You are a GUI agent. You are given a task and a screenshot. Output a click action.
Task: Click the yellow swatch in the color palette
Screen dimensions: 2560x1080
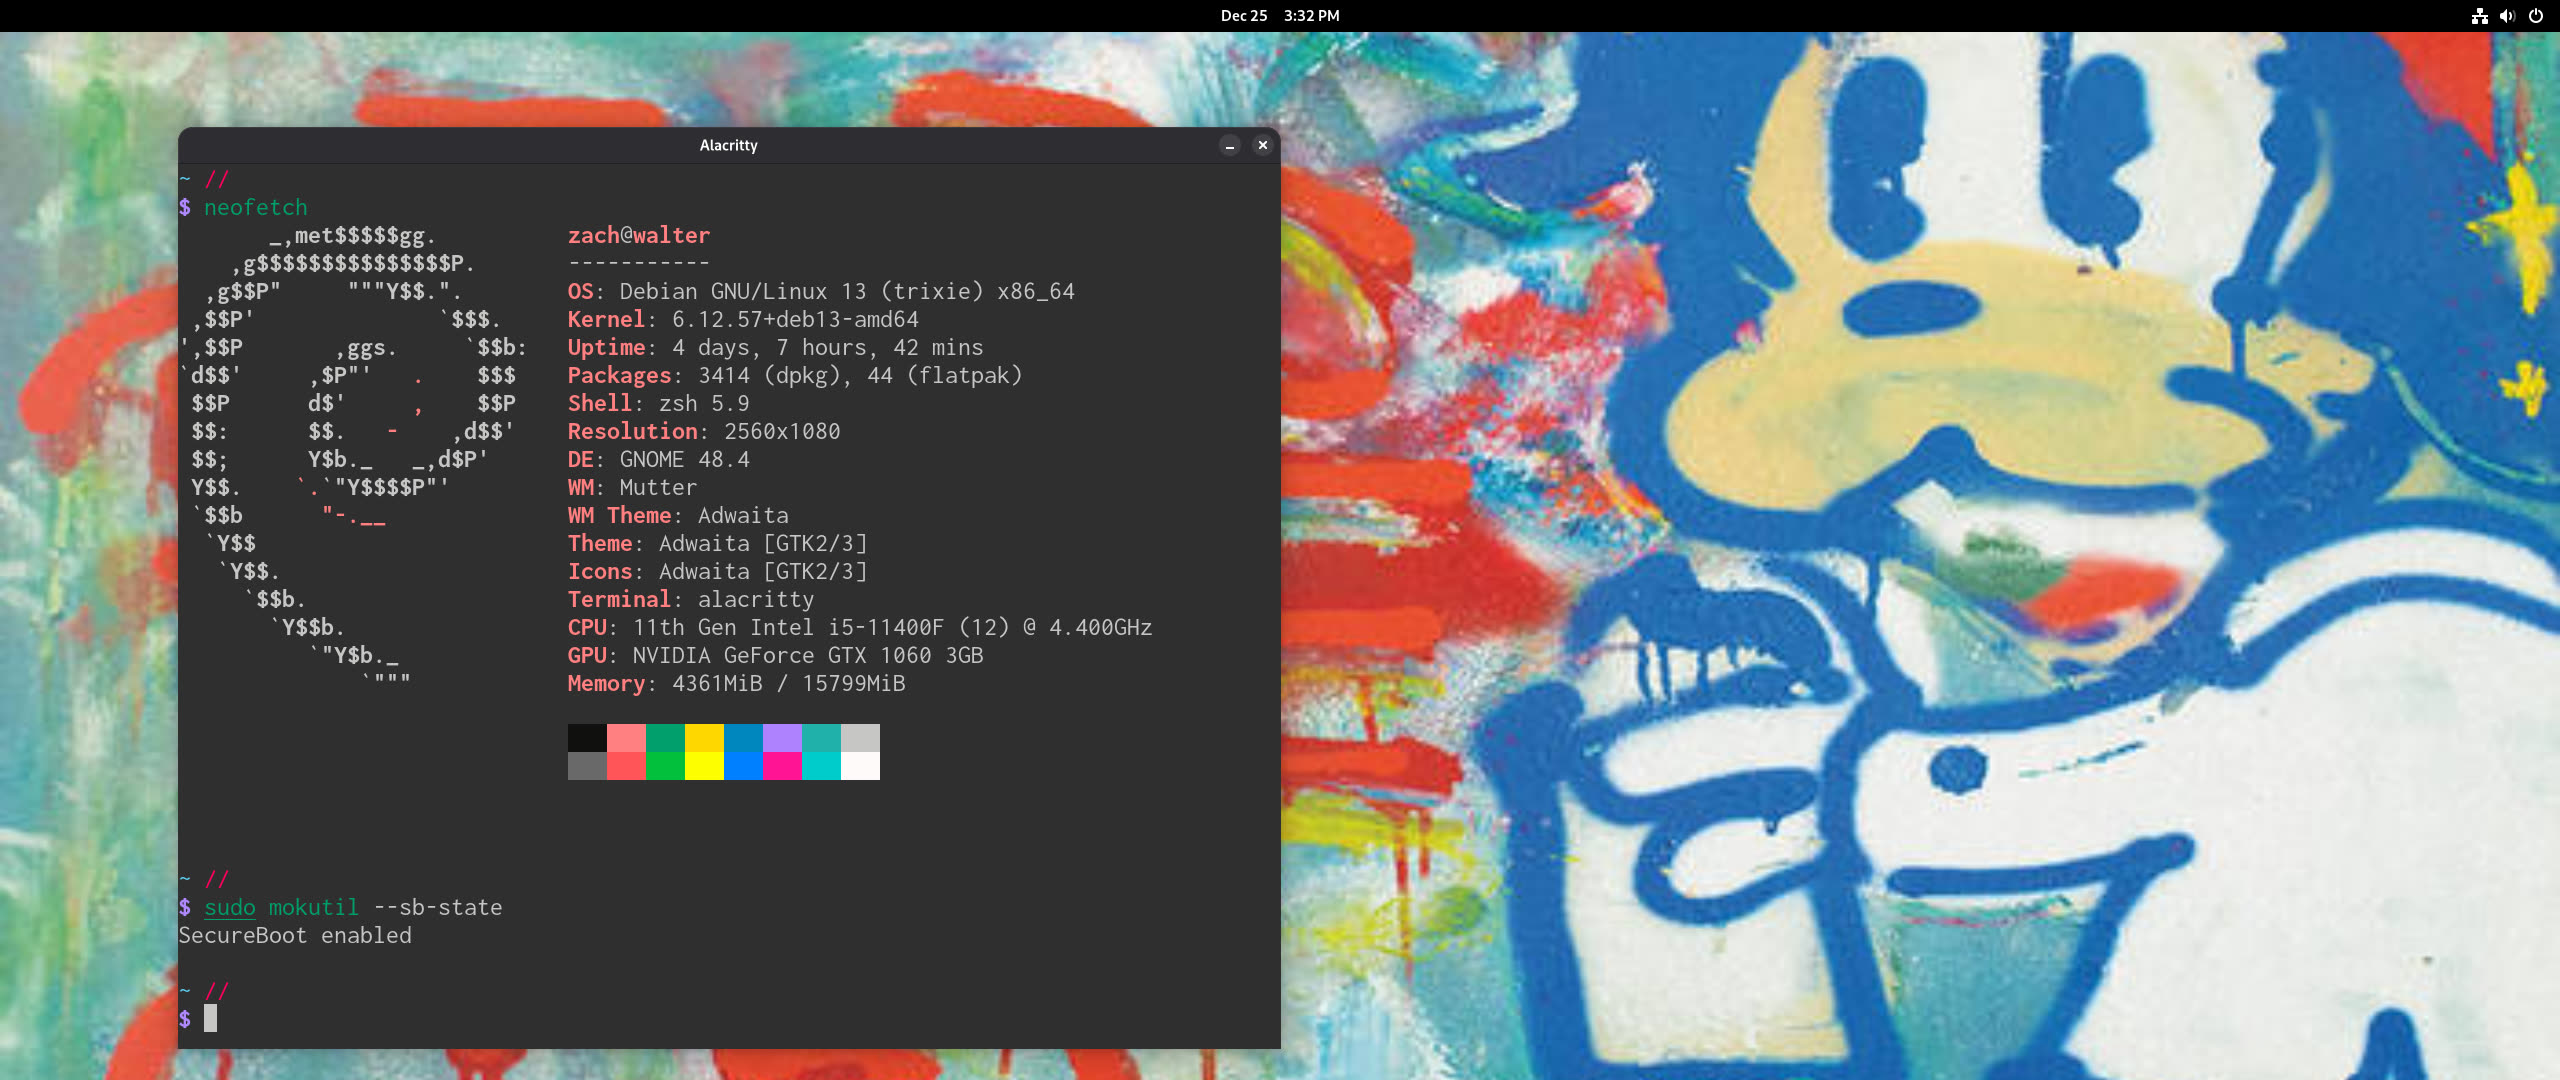point(704,767)
